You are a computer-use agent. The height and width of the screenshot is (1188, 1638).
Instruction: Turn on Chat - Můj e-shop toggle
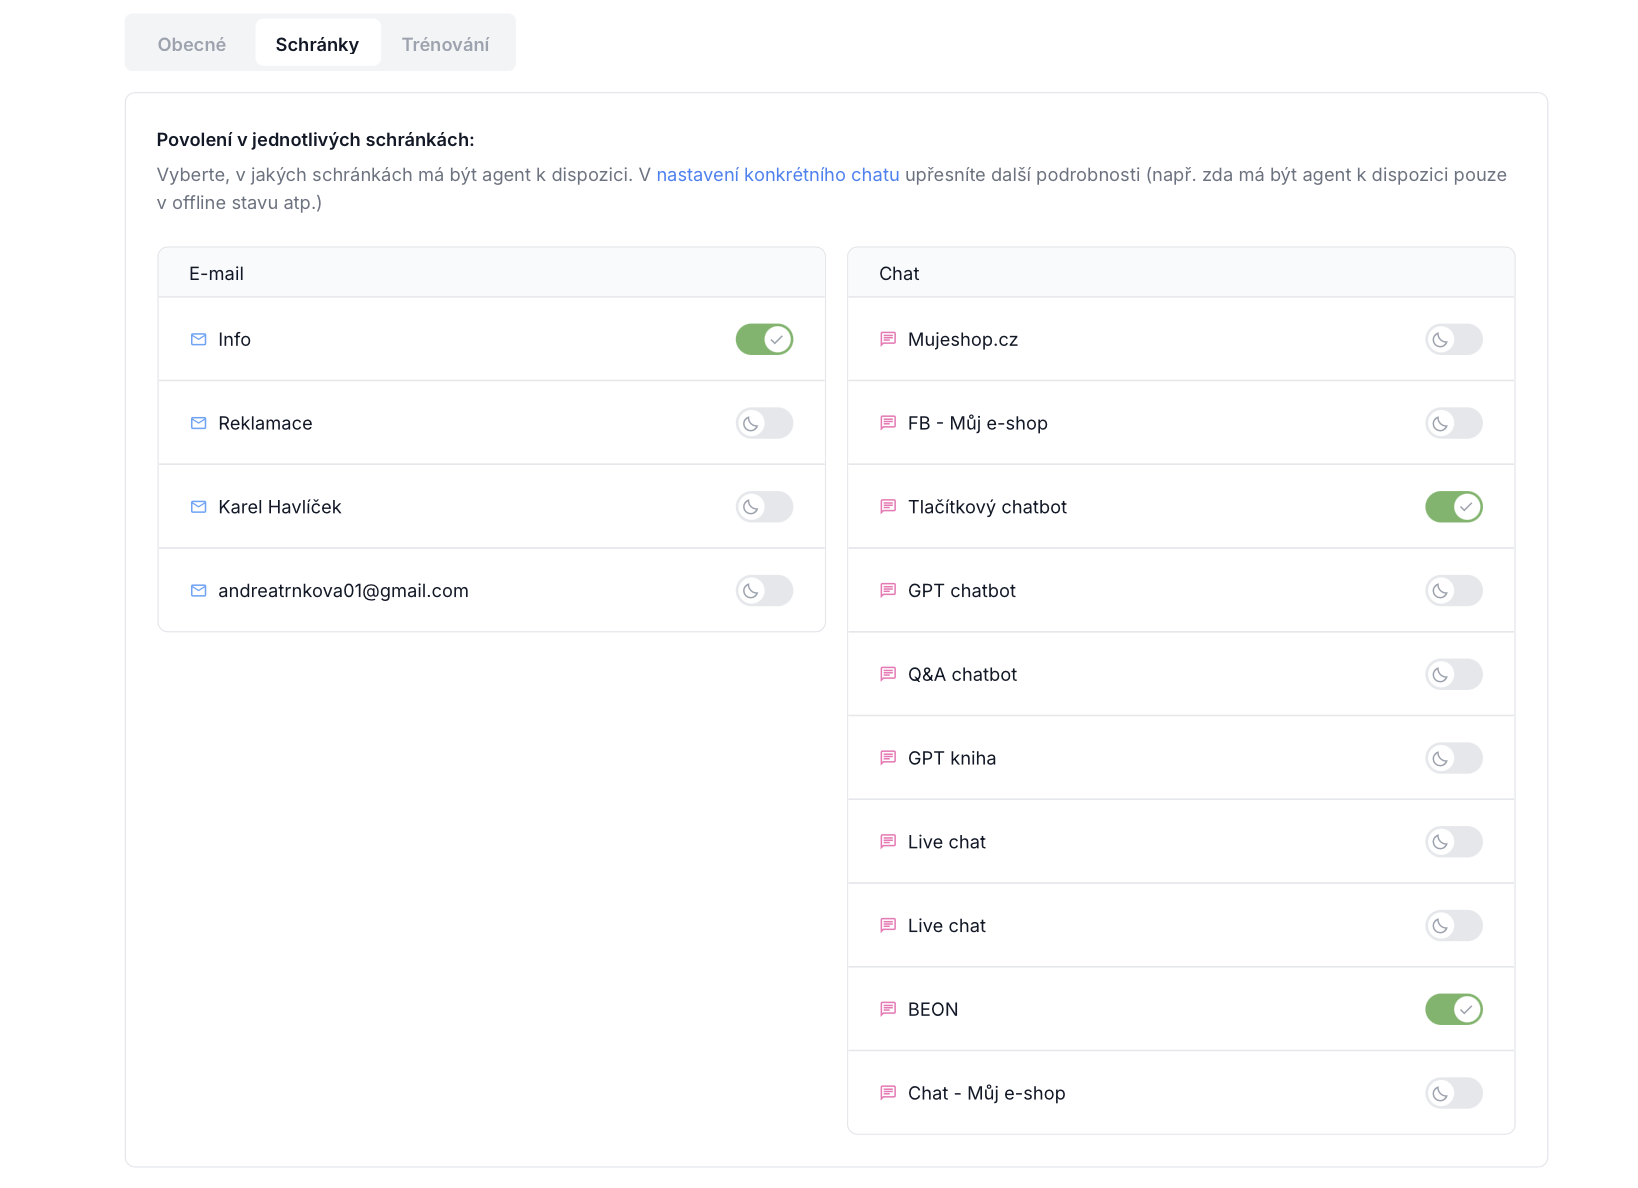1454,1093
